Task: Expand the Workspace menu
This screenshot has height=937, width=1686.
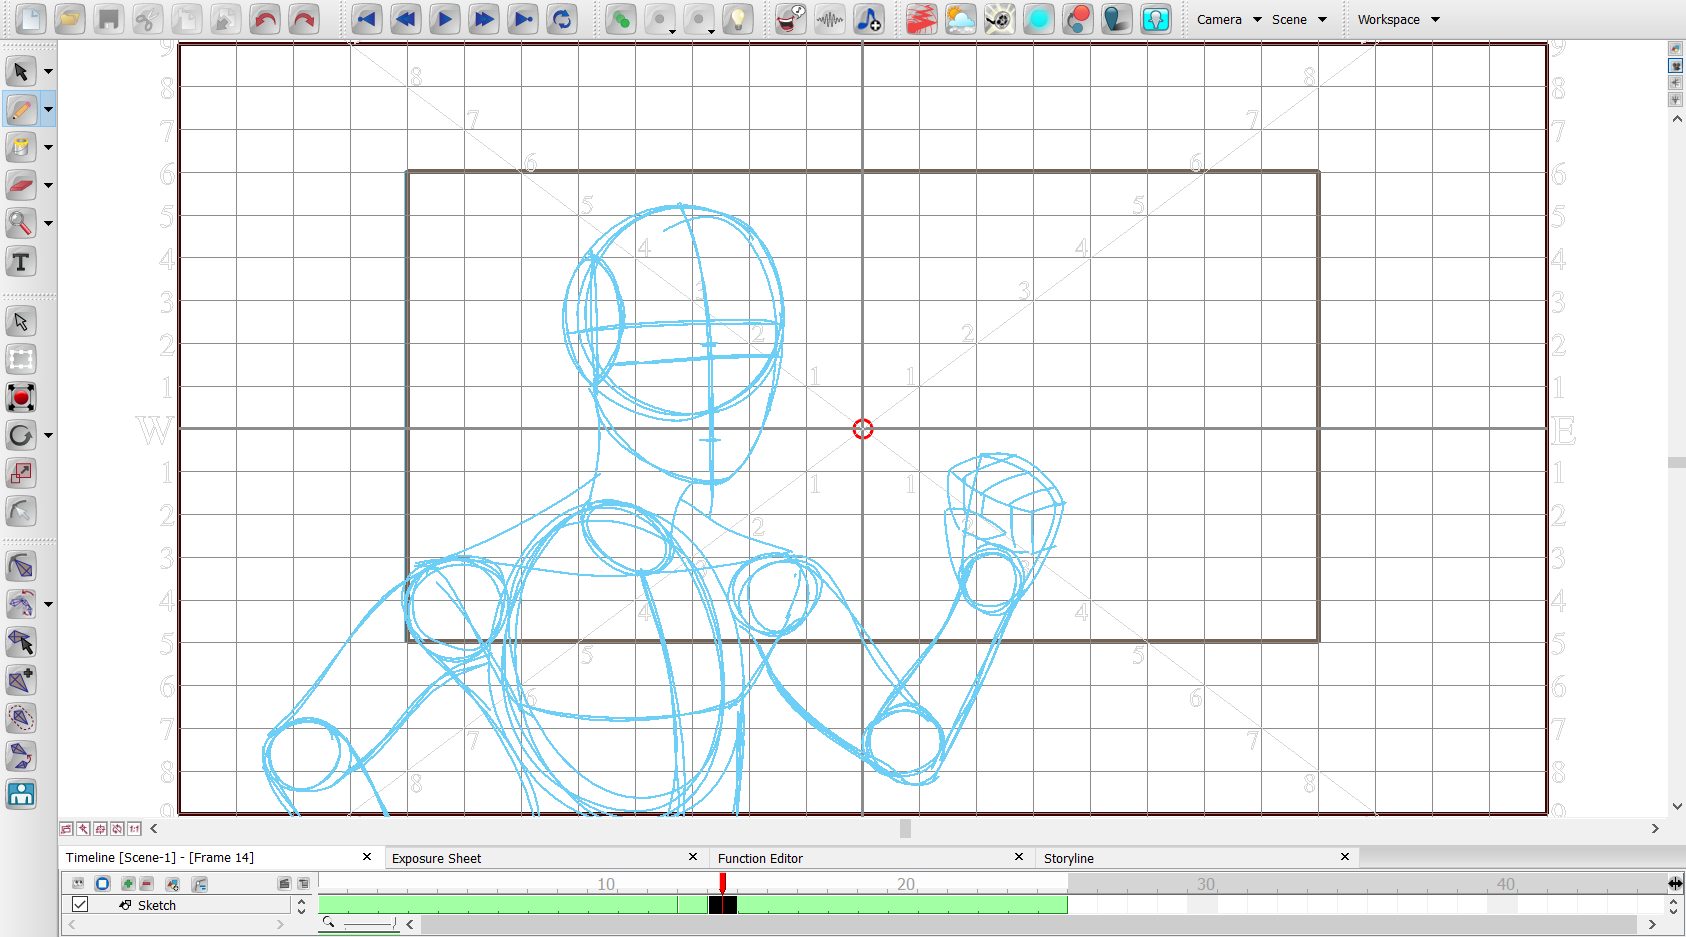Action: click(x=1397, y=19)
